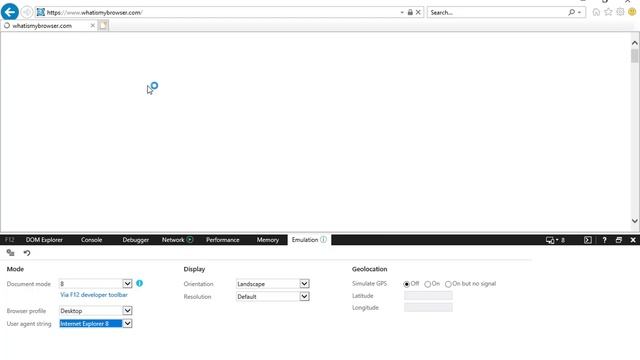Expand the Browser profile dropdown

(x=127, y=311)
